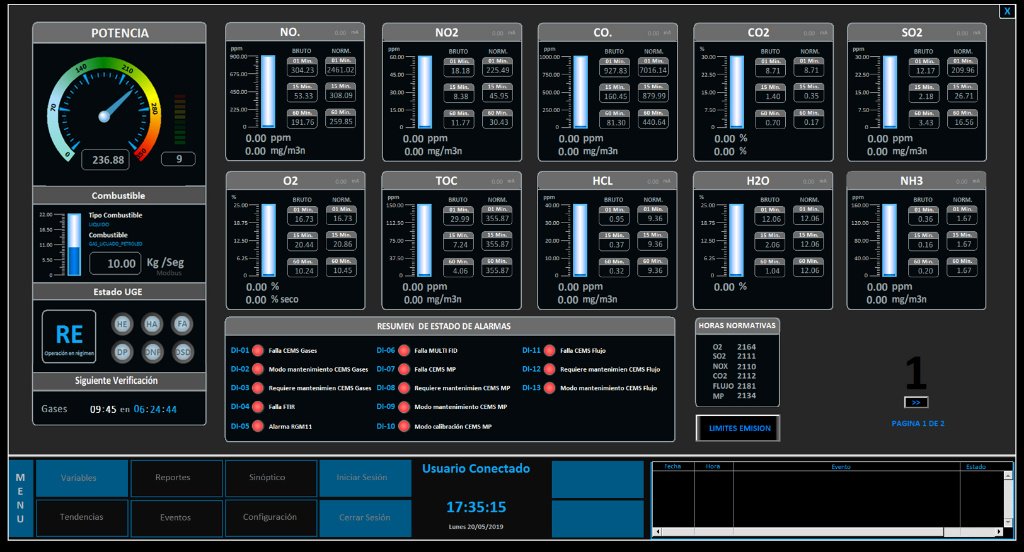Image resolution: width=1024 pixels, height=552 pixels.
Task: Click the HORAS NORMATIVAS header
Action: point(737,325)
